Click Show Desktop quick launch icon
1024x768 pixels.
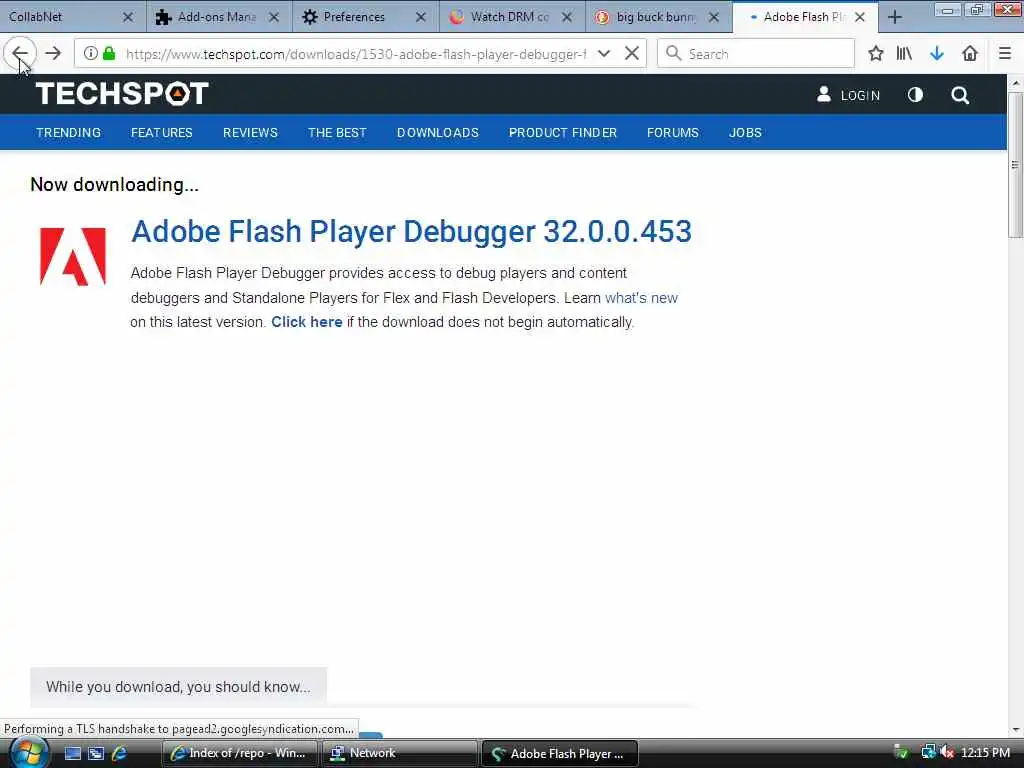tap(72, 754)
